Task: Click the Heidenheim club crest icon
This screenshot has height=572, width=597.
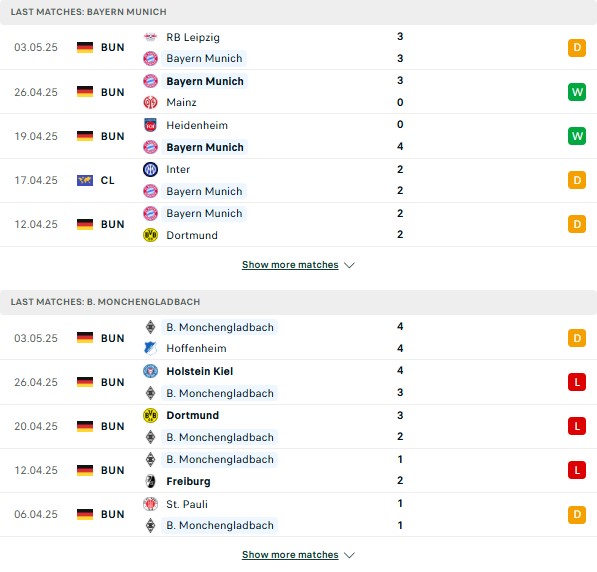Action: pos(150,125)
